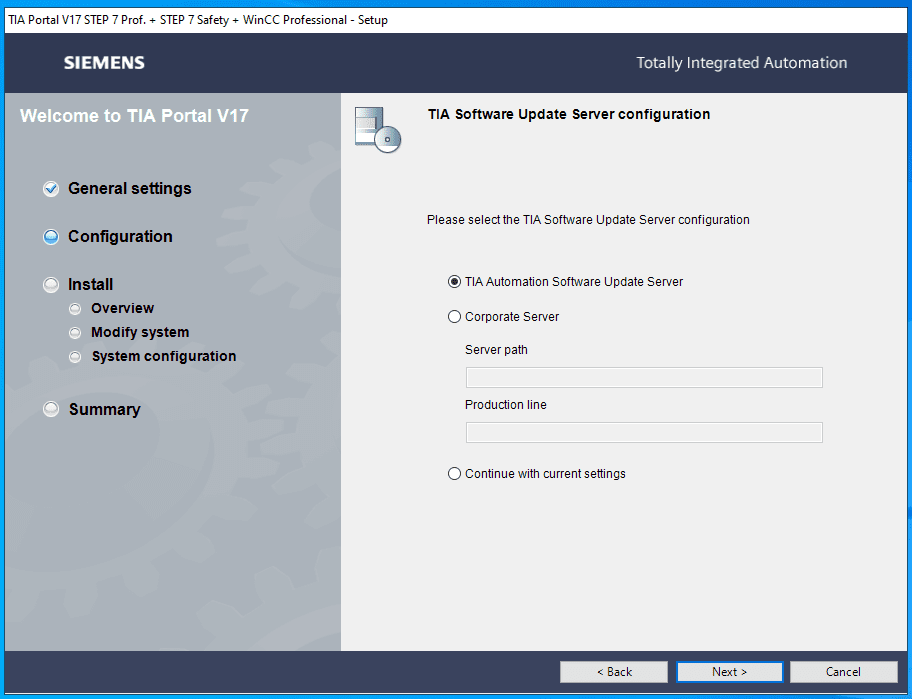The width and height of the screenshot is (912, 699).
Task: Select the Modify system sub-step label
Action: point(140,332)
